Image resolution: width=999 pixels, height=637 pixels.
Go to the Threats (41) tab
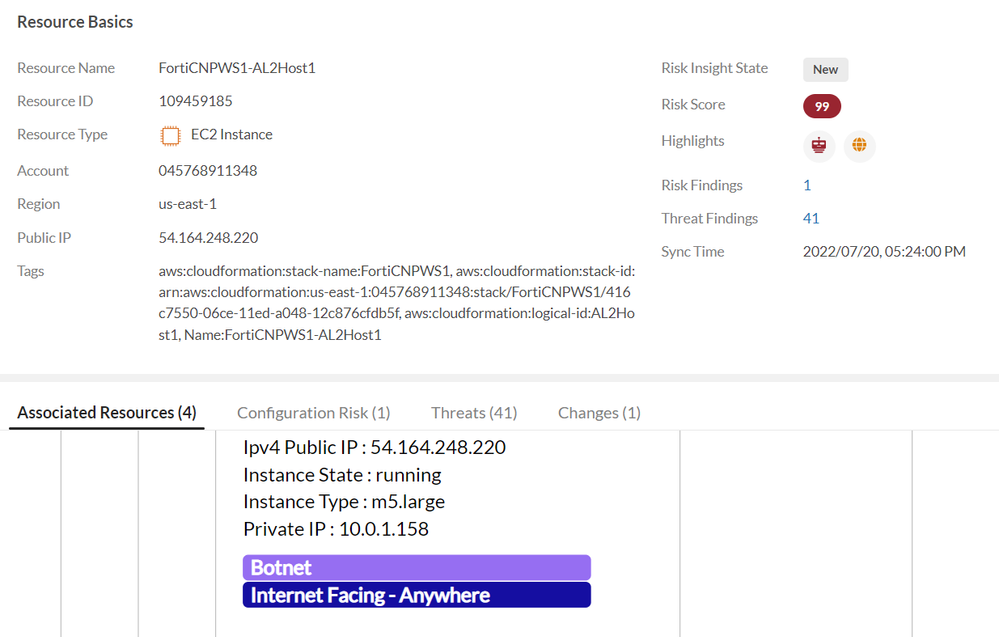[474, 413]
